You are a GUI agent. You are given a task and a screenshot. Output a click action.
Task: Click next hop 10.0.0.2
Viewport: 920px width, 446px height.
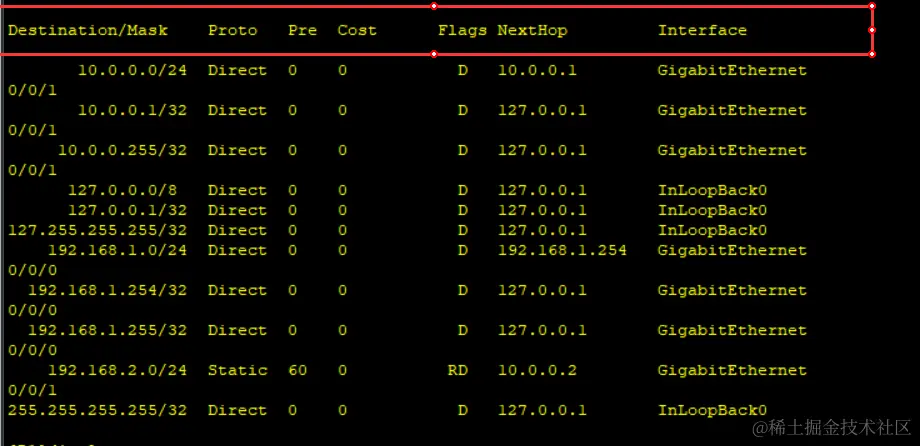coord(537,370)
